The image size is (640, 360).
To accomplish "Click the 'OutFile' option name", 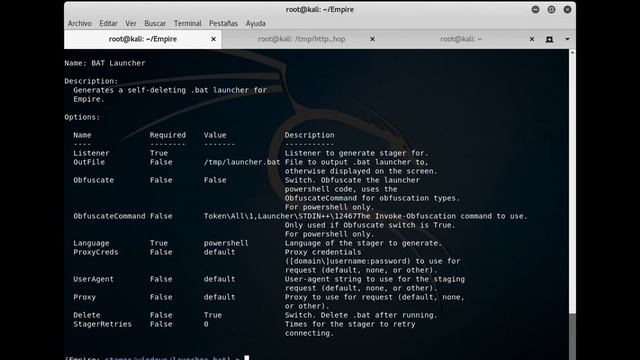I will 89,162.
